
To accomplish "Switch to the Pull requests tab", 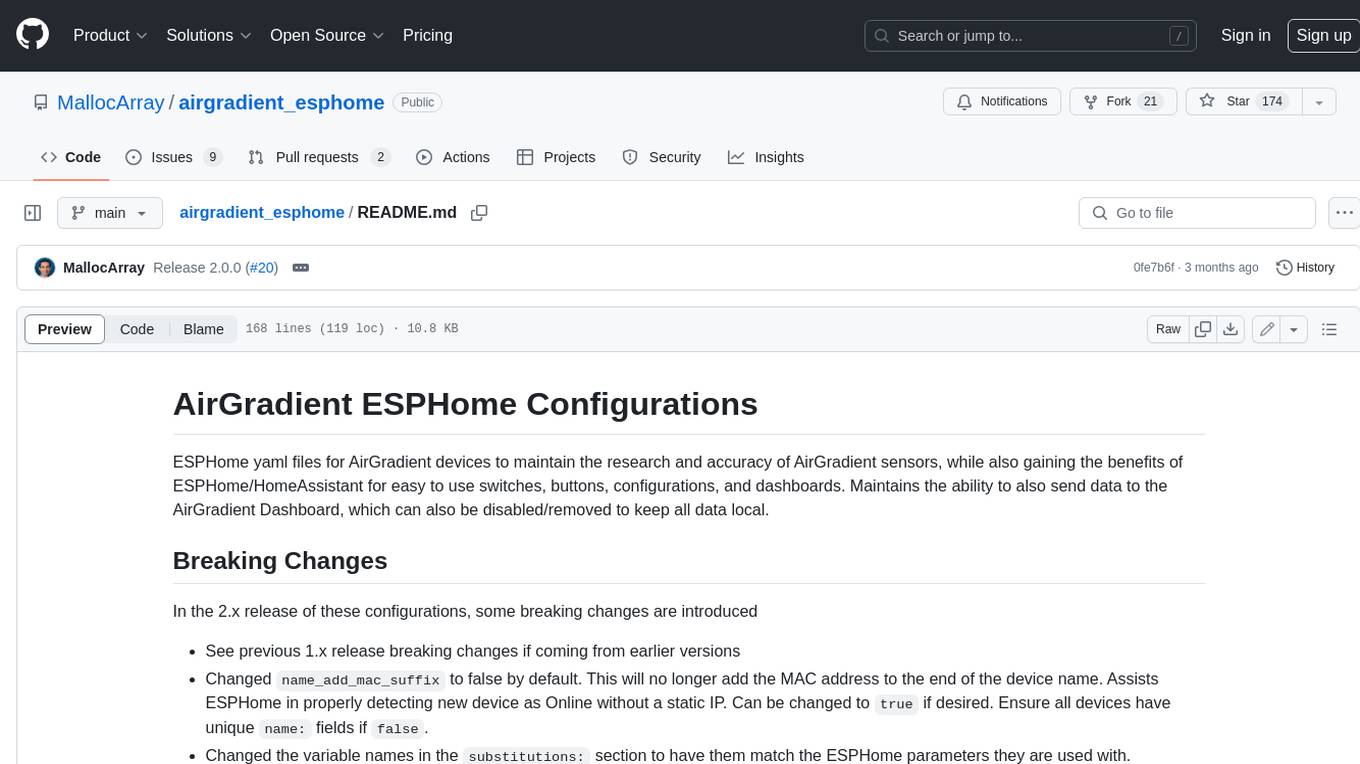I will [x=319, y=157].
